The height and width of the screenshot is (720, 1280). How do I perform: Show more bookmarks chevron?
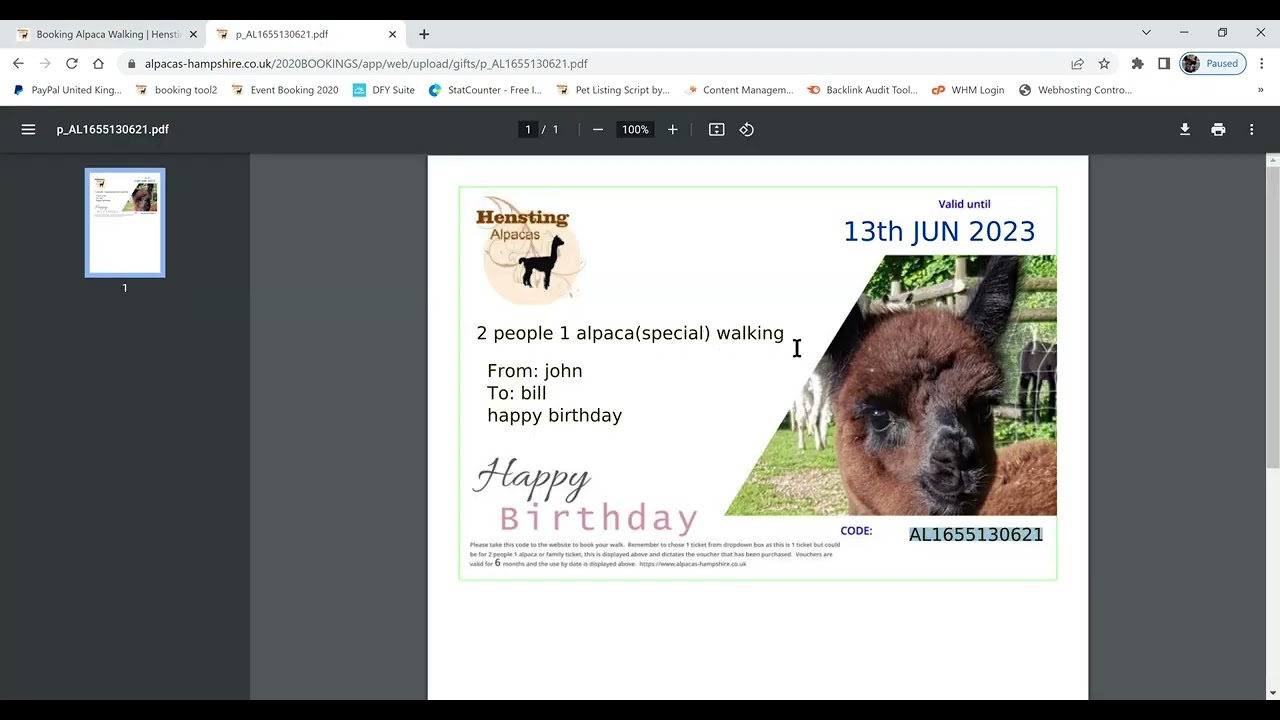pos(1260,90)
